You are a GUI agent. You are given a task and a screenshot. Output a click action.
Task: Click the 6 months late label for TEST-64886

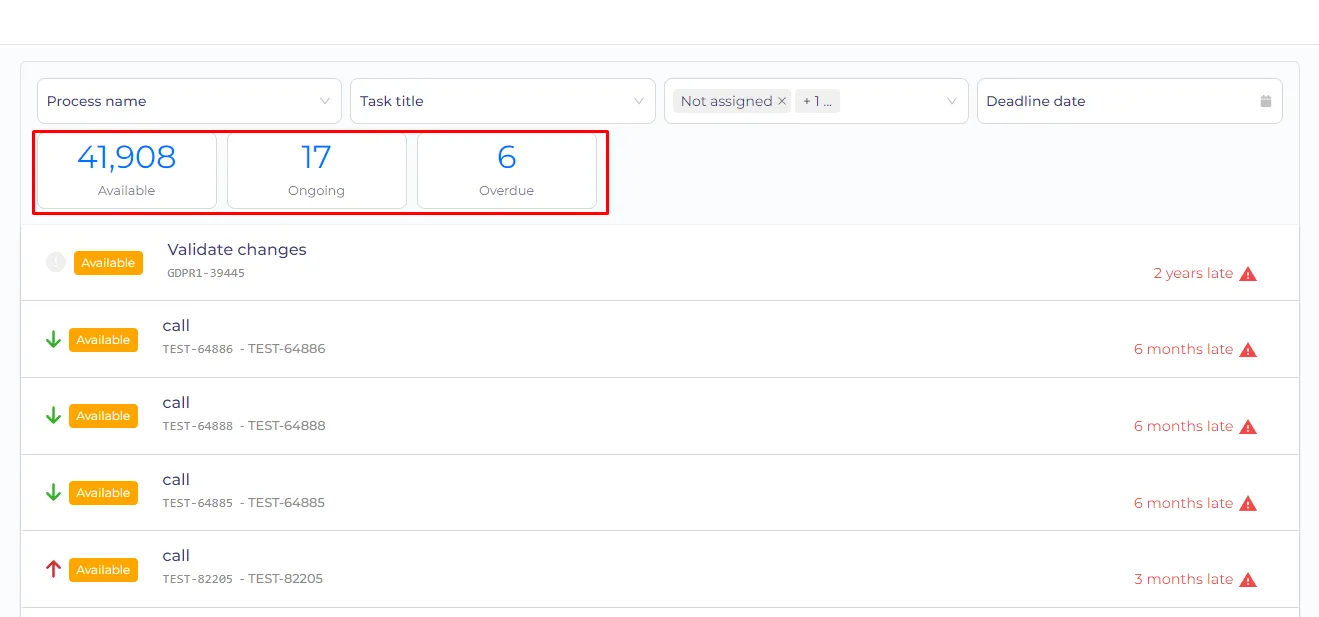coord(1183,350)
